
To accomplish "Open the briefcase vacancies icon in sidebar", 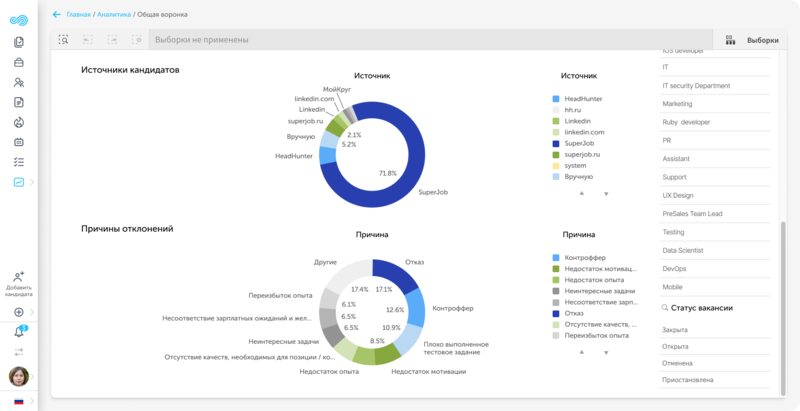I will (x=19, y=62).
